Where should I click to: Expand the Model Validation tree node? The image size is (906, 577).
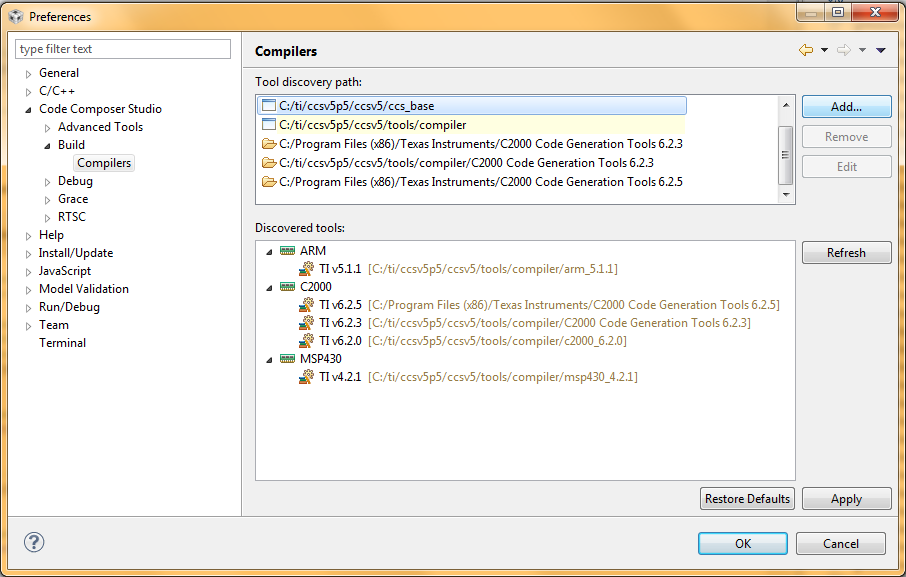tap(28, 290)
